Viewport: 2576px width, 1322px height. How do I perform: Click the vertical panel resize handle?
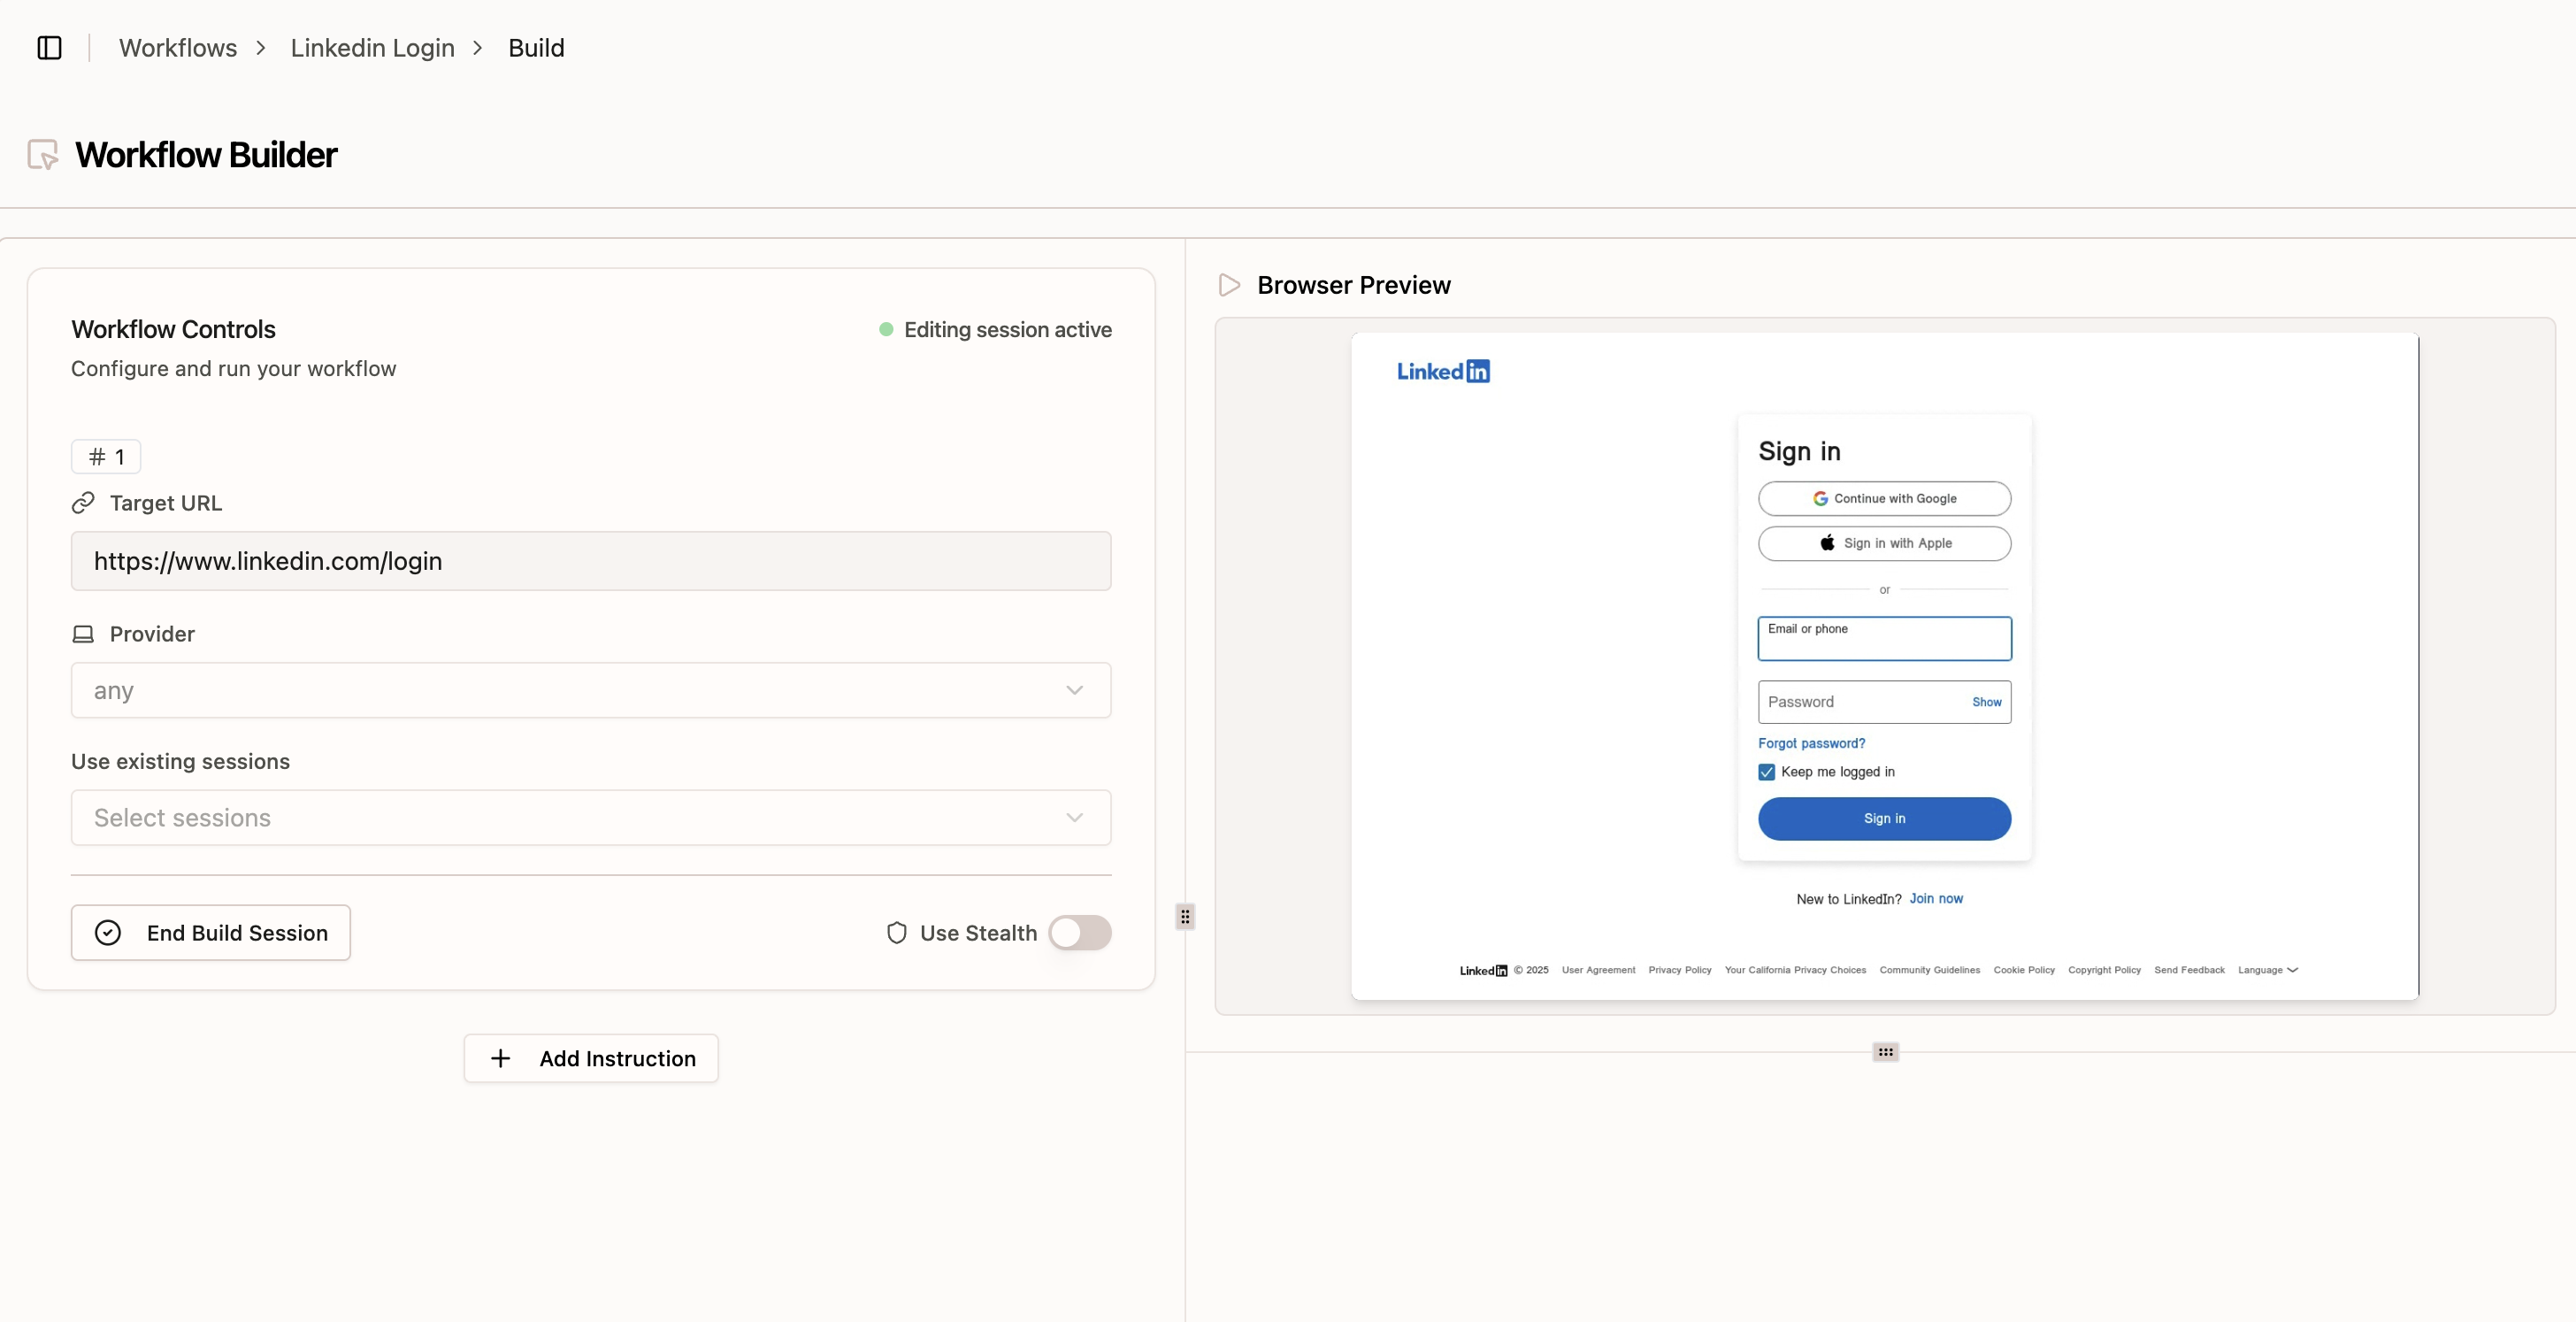click(1185, 916)
